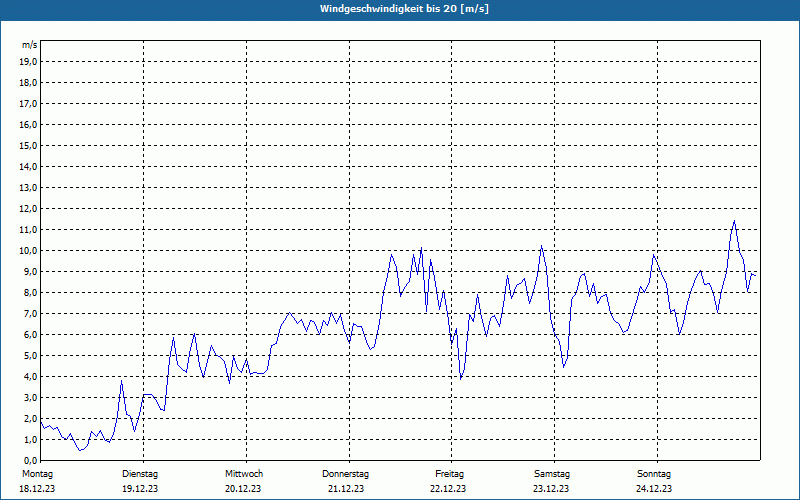The width and height of the screenshot is (800, 500).
Task: Click the 18.12.23 date label
Action: 37,489
